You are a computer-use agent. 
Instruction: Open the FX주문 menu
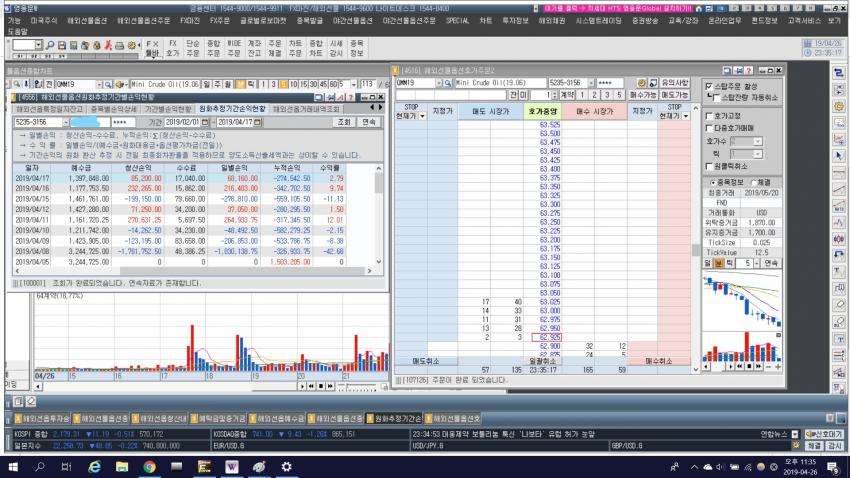tap(220, 21)
